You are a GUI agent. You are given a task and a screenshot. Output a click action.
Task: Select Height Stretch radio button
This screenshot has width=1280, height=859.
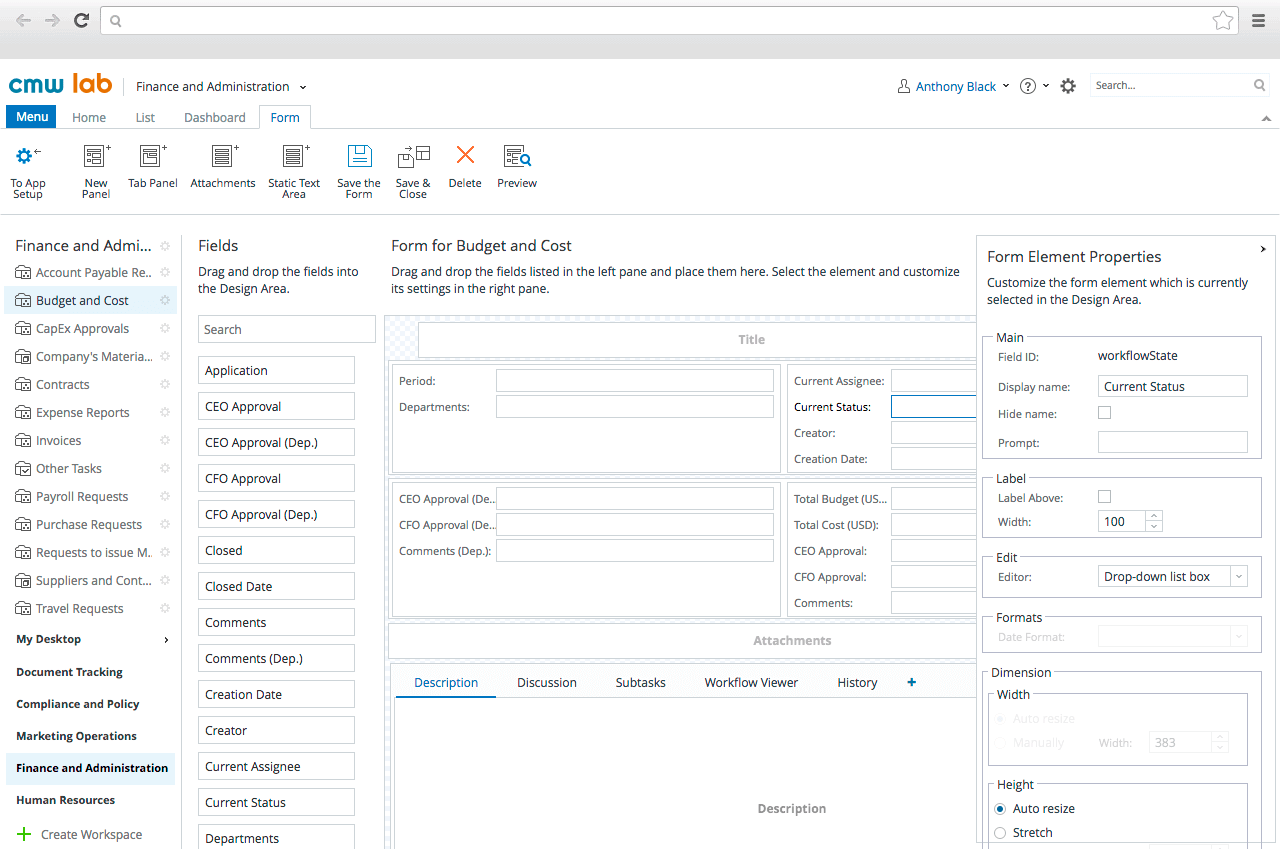coord(1000,833)
